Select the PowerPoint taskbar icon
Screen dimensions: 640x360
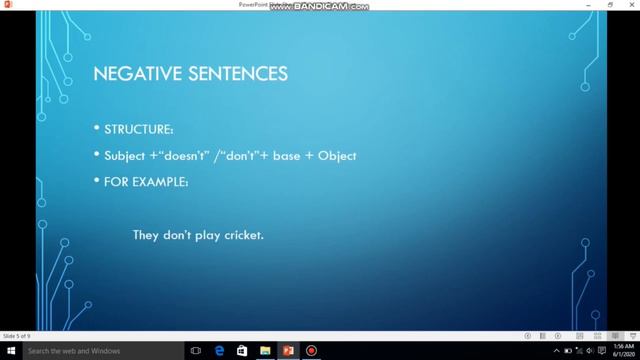point(288,351)
